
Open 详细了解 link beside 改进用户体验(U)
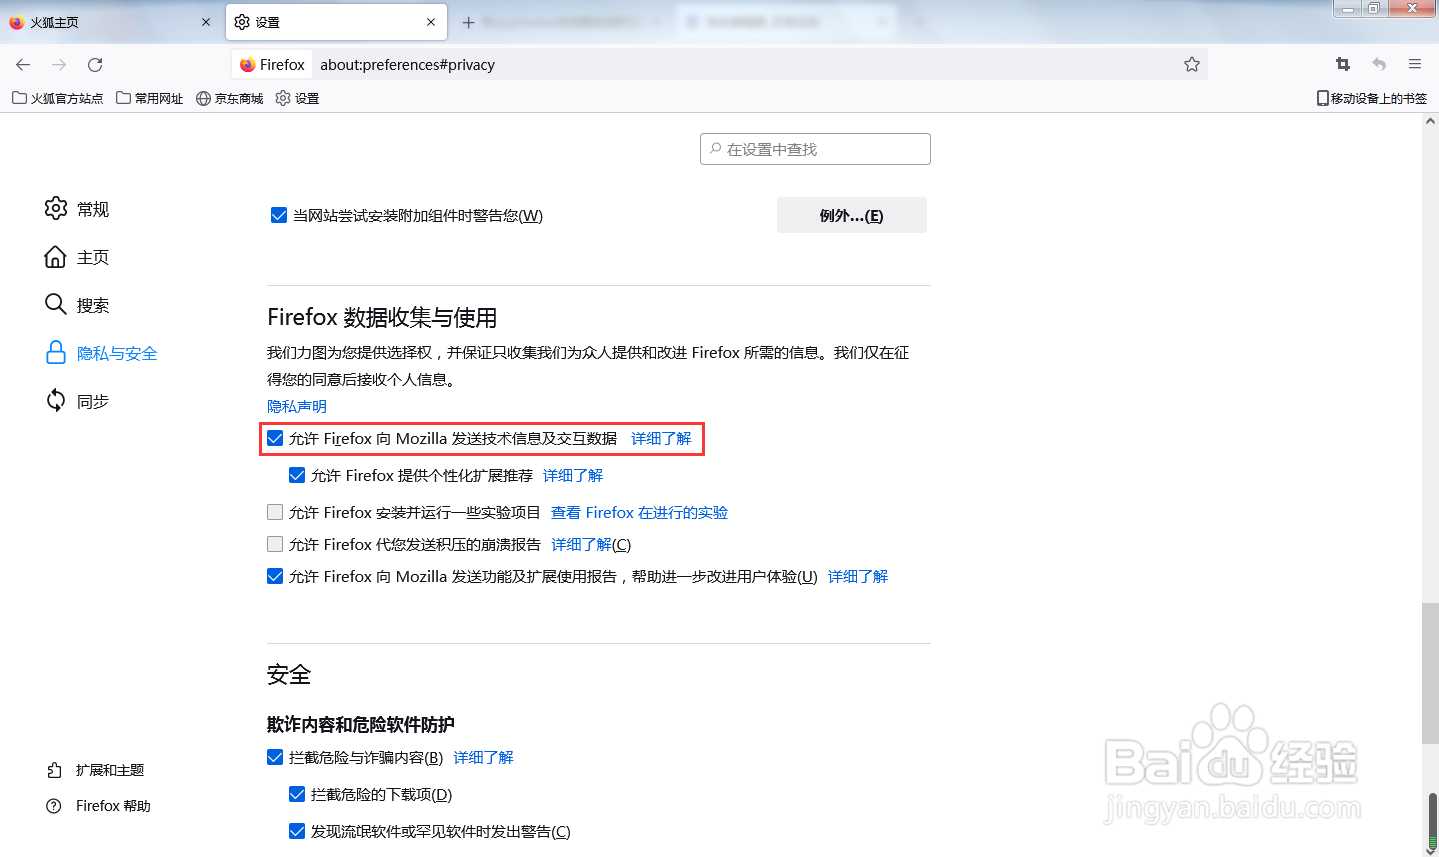(858, 576)
